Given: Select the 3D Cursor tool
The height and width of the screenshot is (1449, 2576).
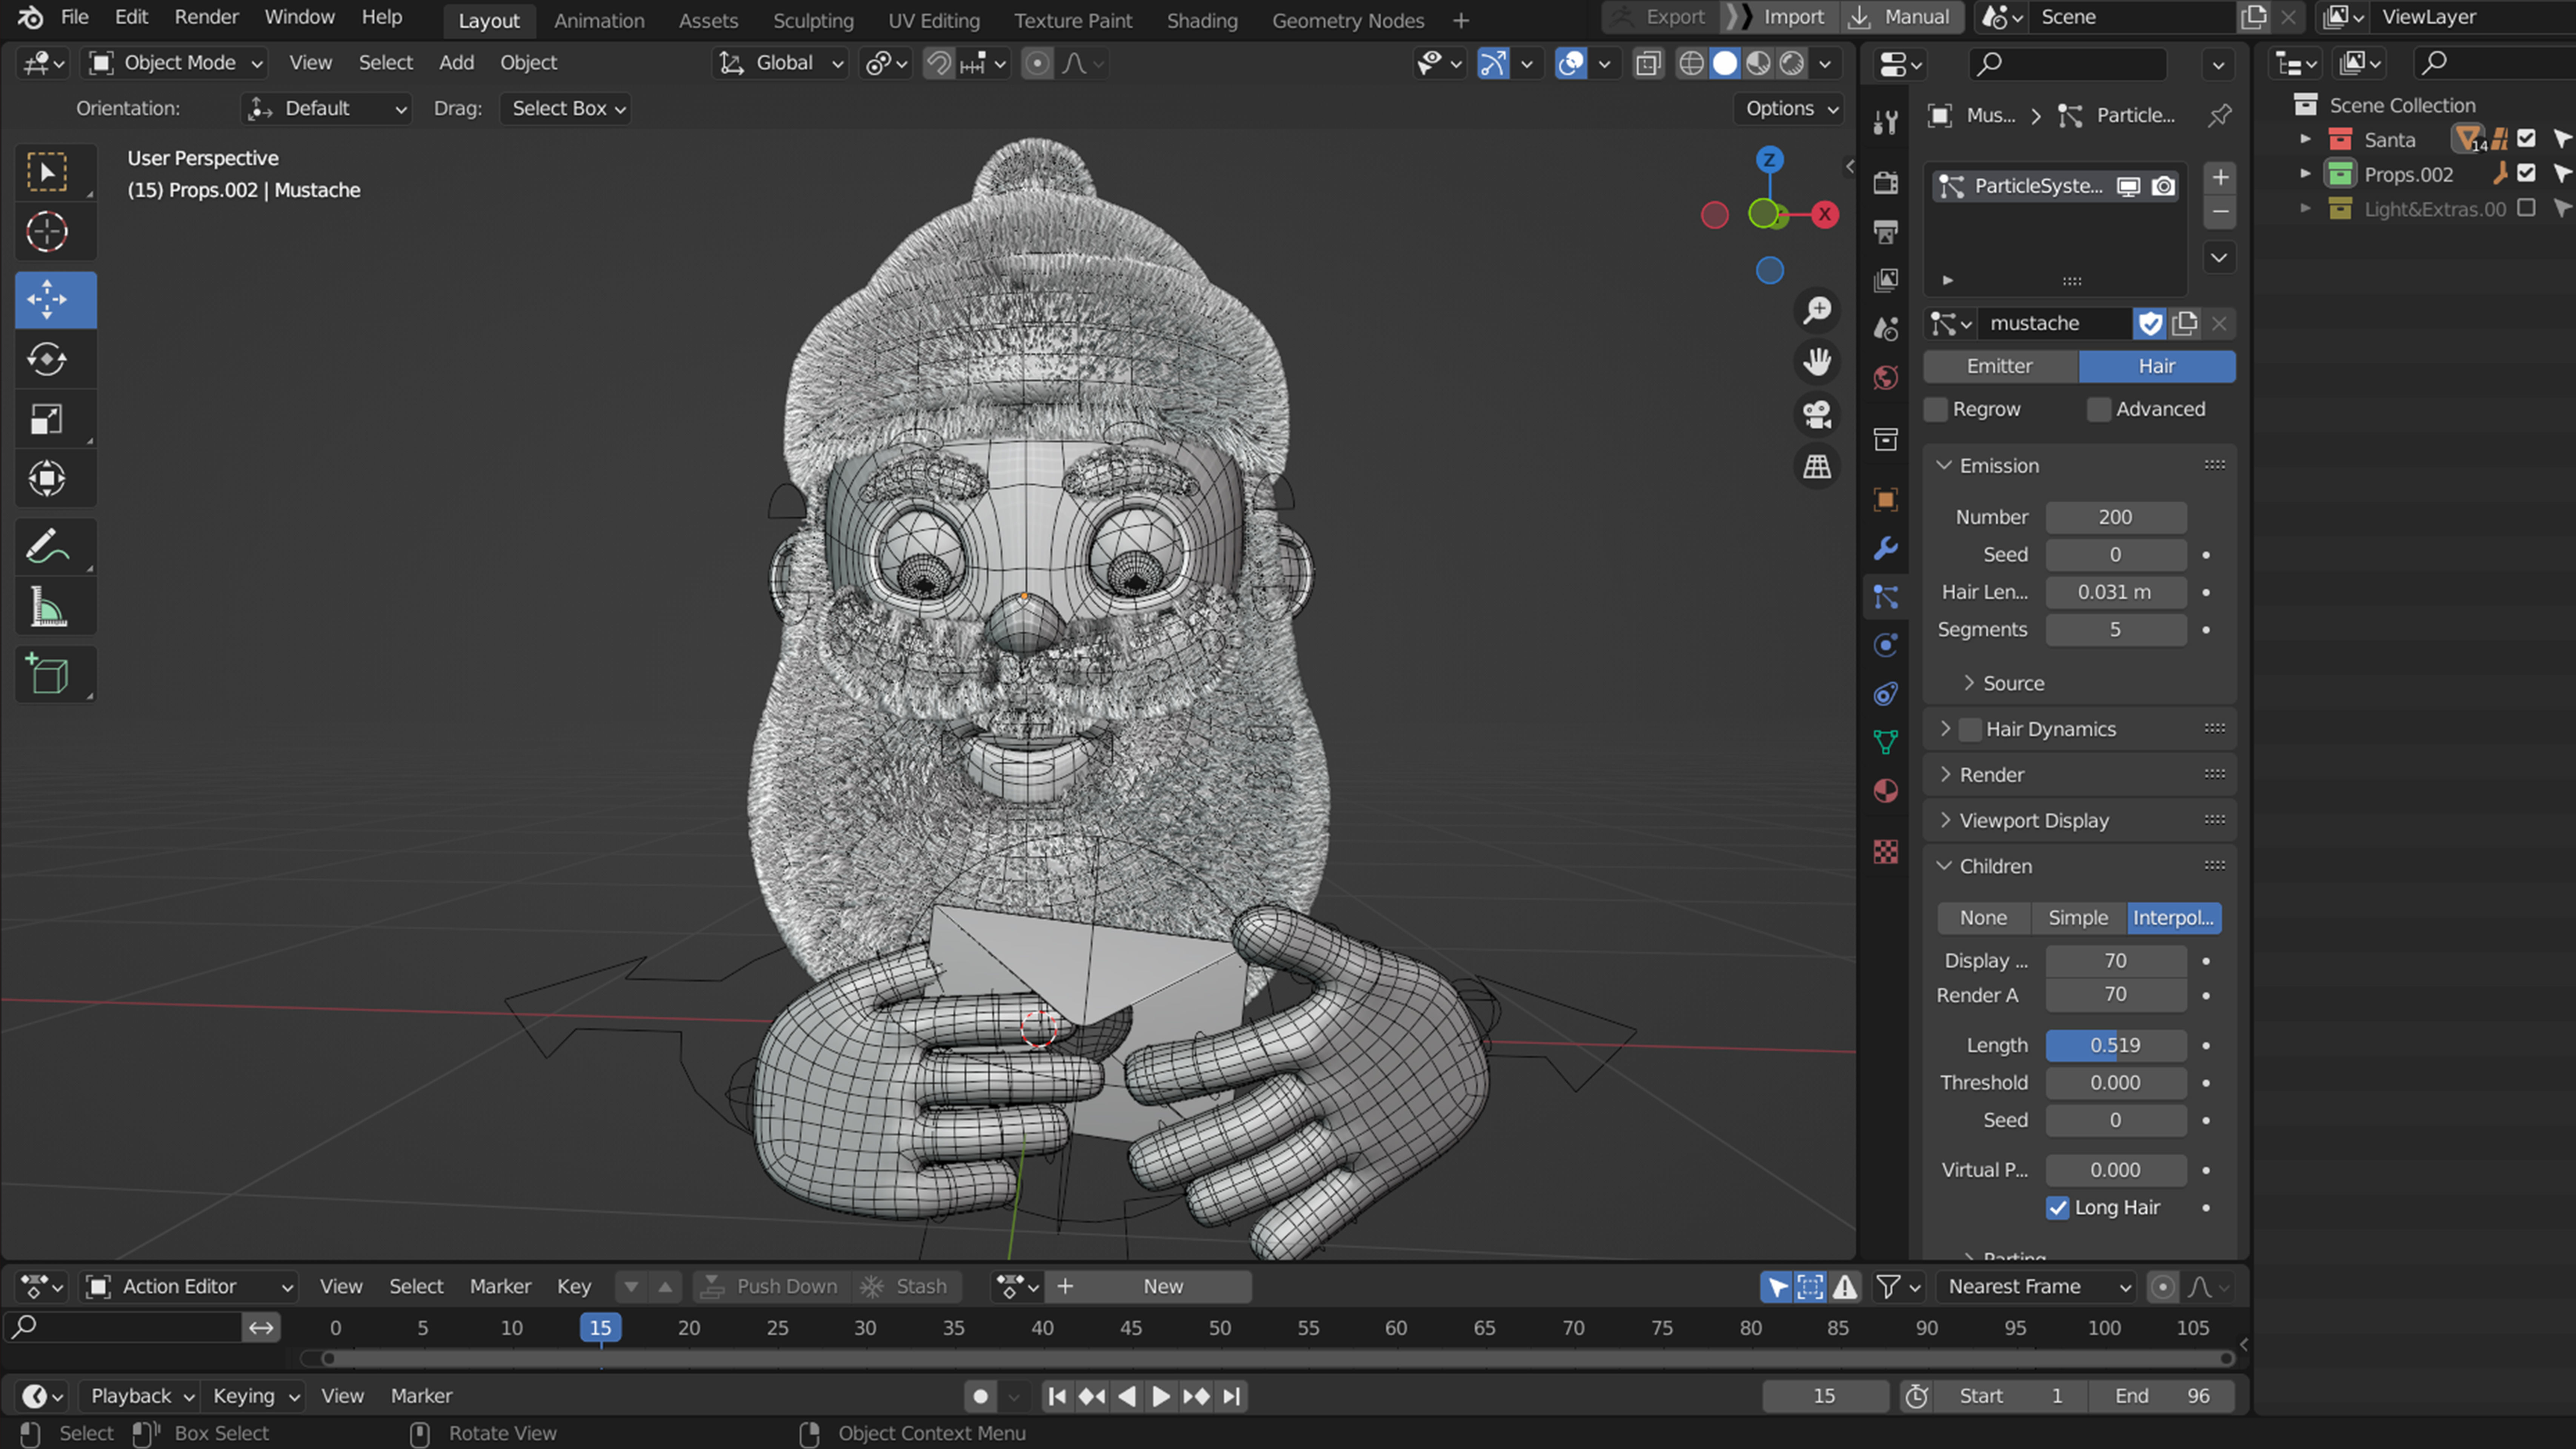Looking at the screenshot, I should (47, 232).
